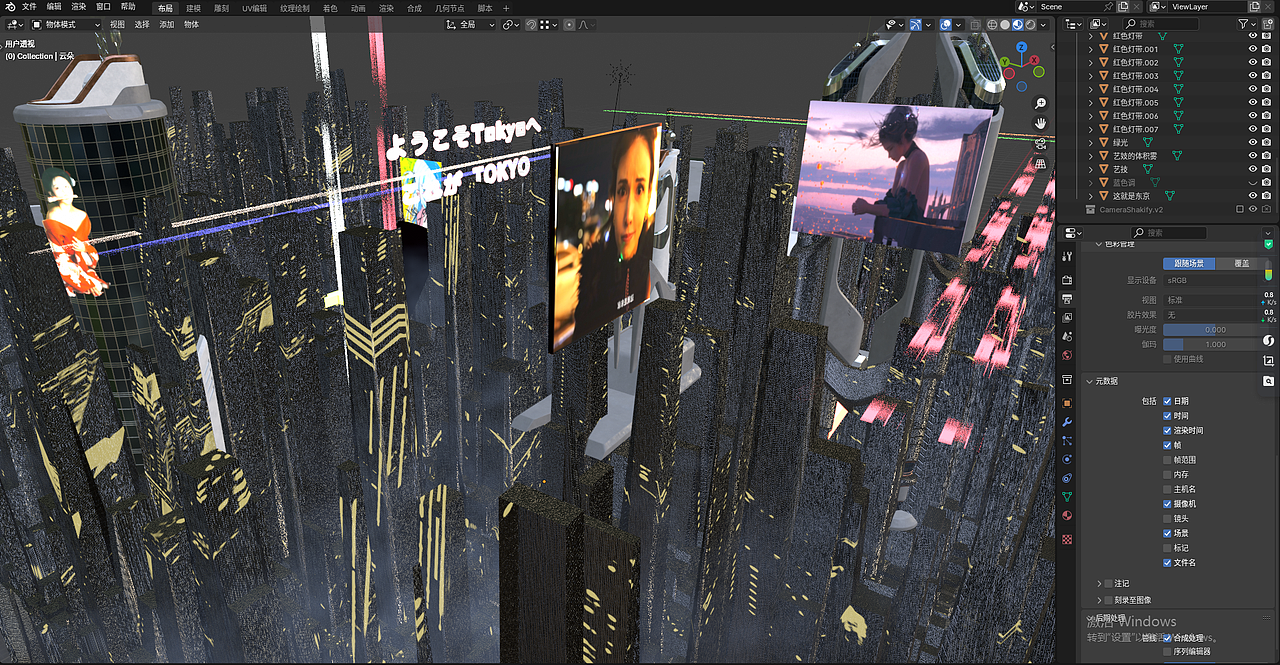The height and width of the screenshot is (665, 1280).
Task: Disable render camera icon for 艺妓
Action: (1268, 169)
